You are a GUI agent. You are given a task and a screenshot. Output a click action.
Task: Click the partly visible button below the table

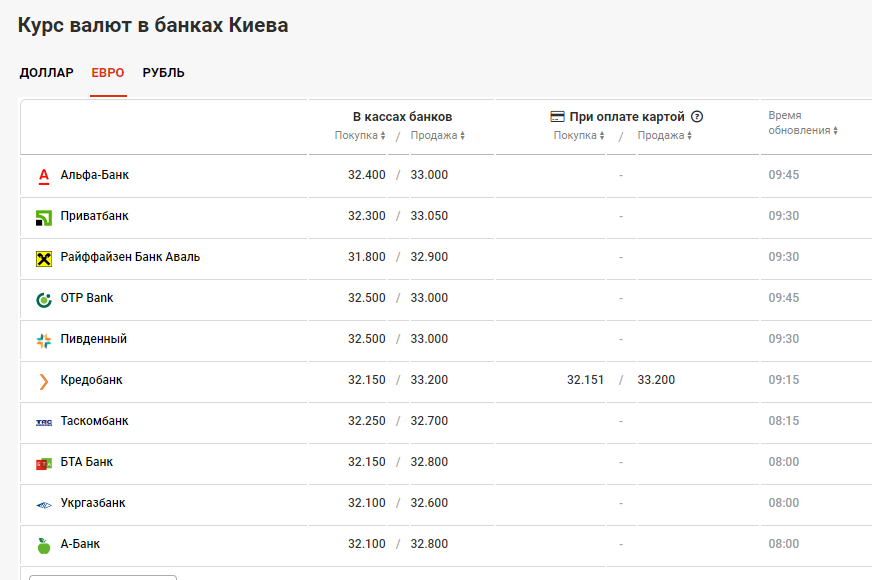tap(103, 577)
